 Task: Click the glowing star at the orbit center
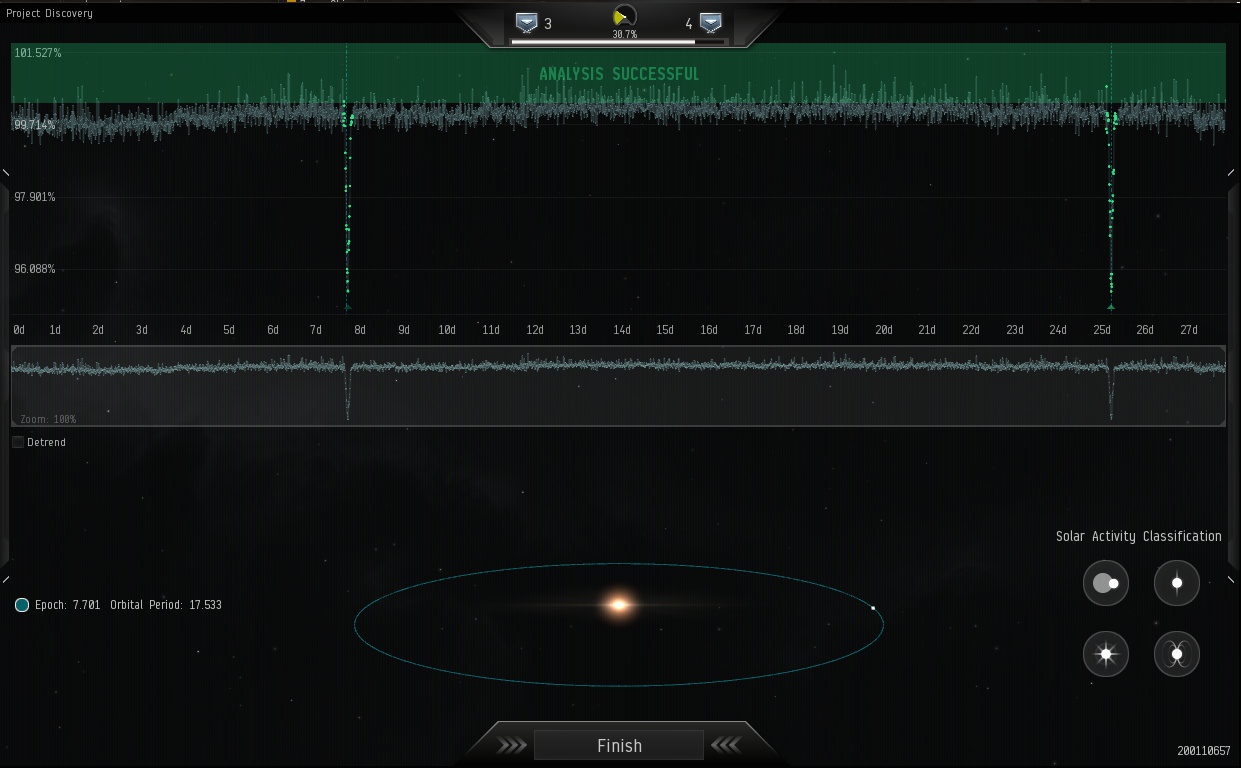[619, 605]
